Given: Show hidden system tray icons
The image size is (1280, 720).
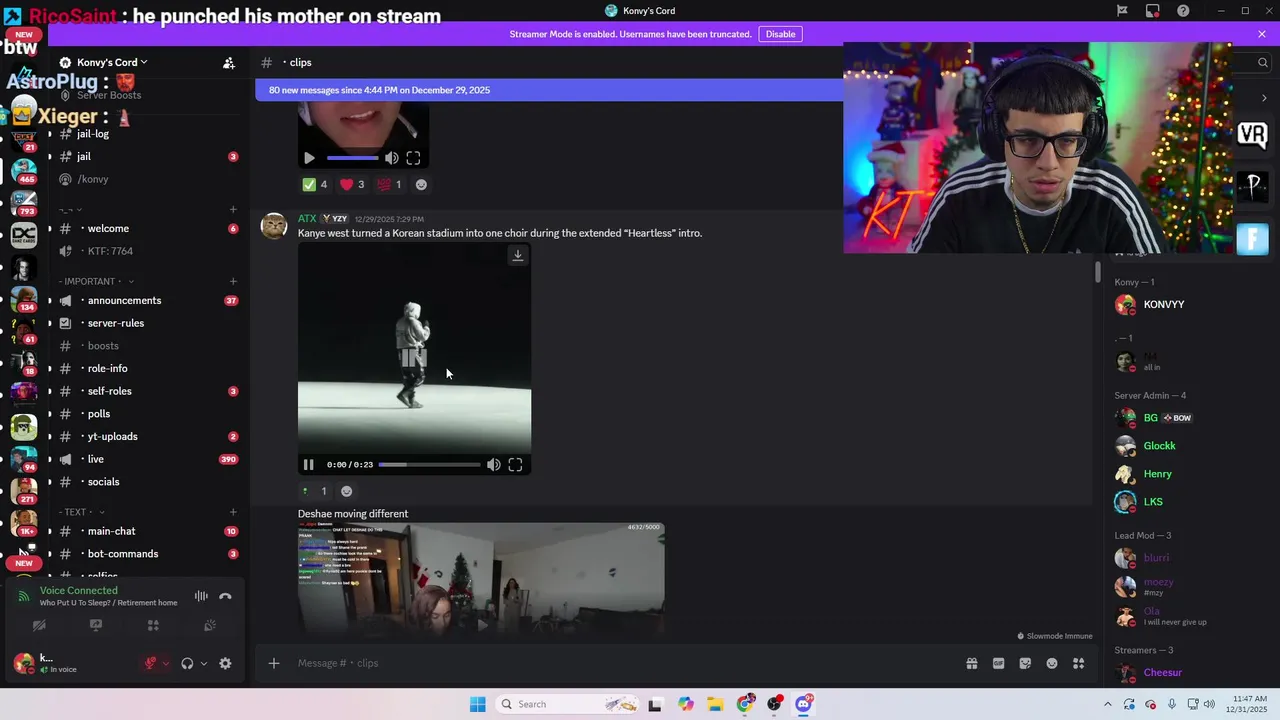Looking at the screenshot, I should [1107, 704].
